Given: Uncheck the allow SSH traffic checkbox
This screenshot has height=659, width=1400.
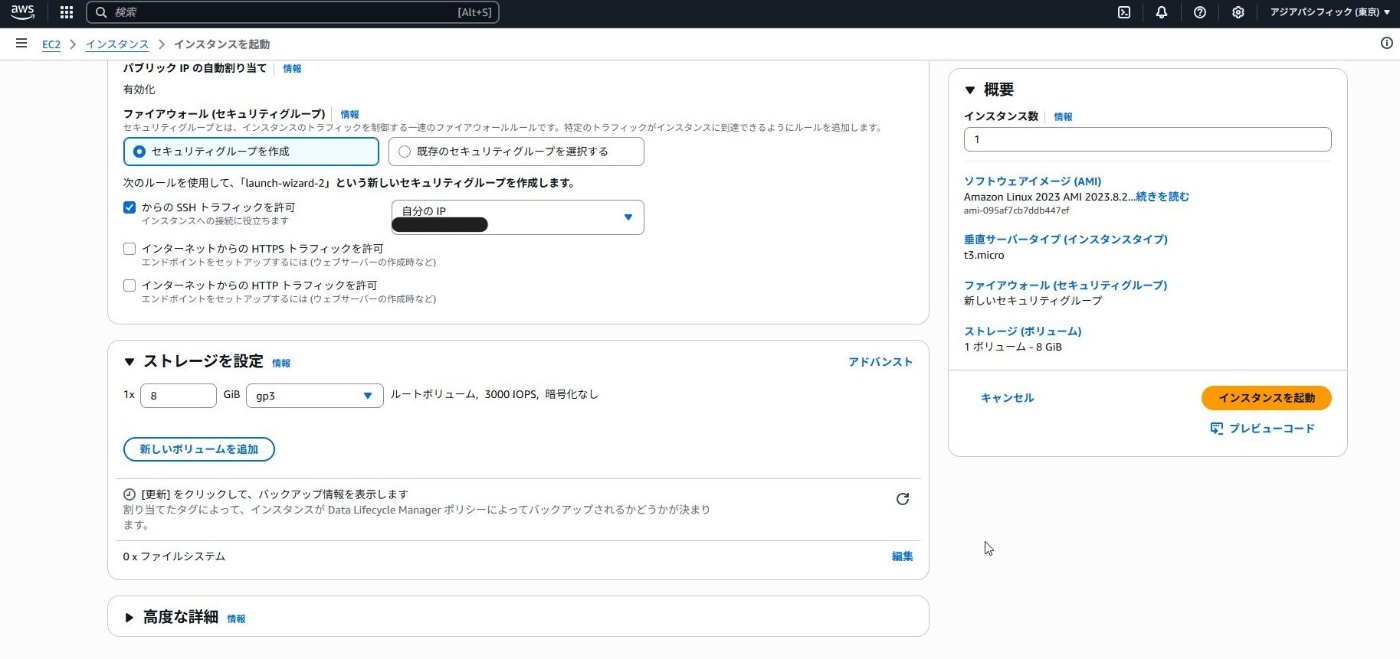Looking at the screenshot, I should [x=129, y=207].
